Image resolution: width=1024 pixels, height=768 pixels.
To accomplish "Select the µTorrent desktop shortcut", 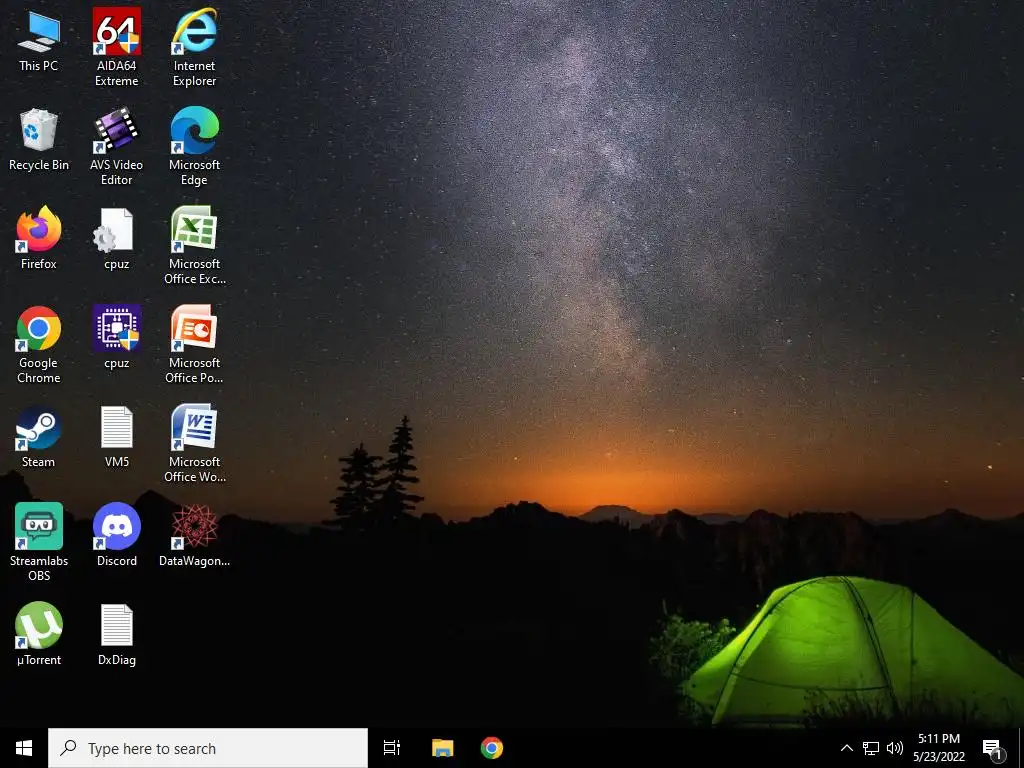I will tap(39, 634).
